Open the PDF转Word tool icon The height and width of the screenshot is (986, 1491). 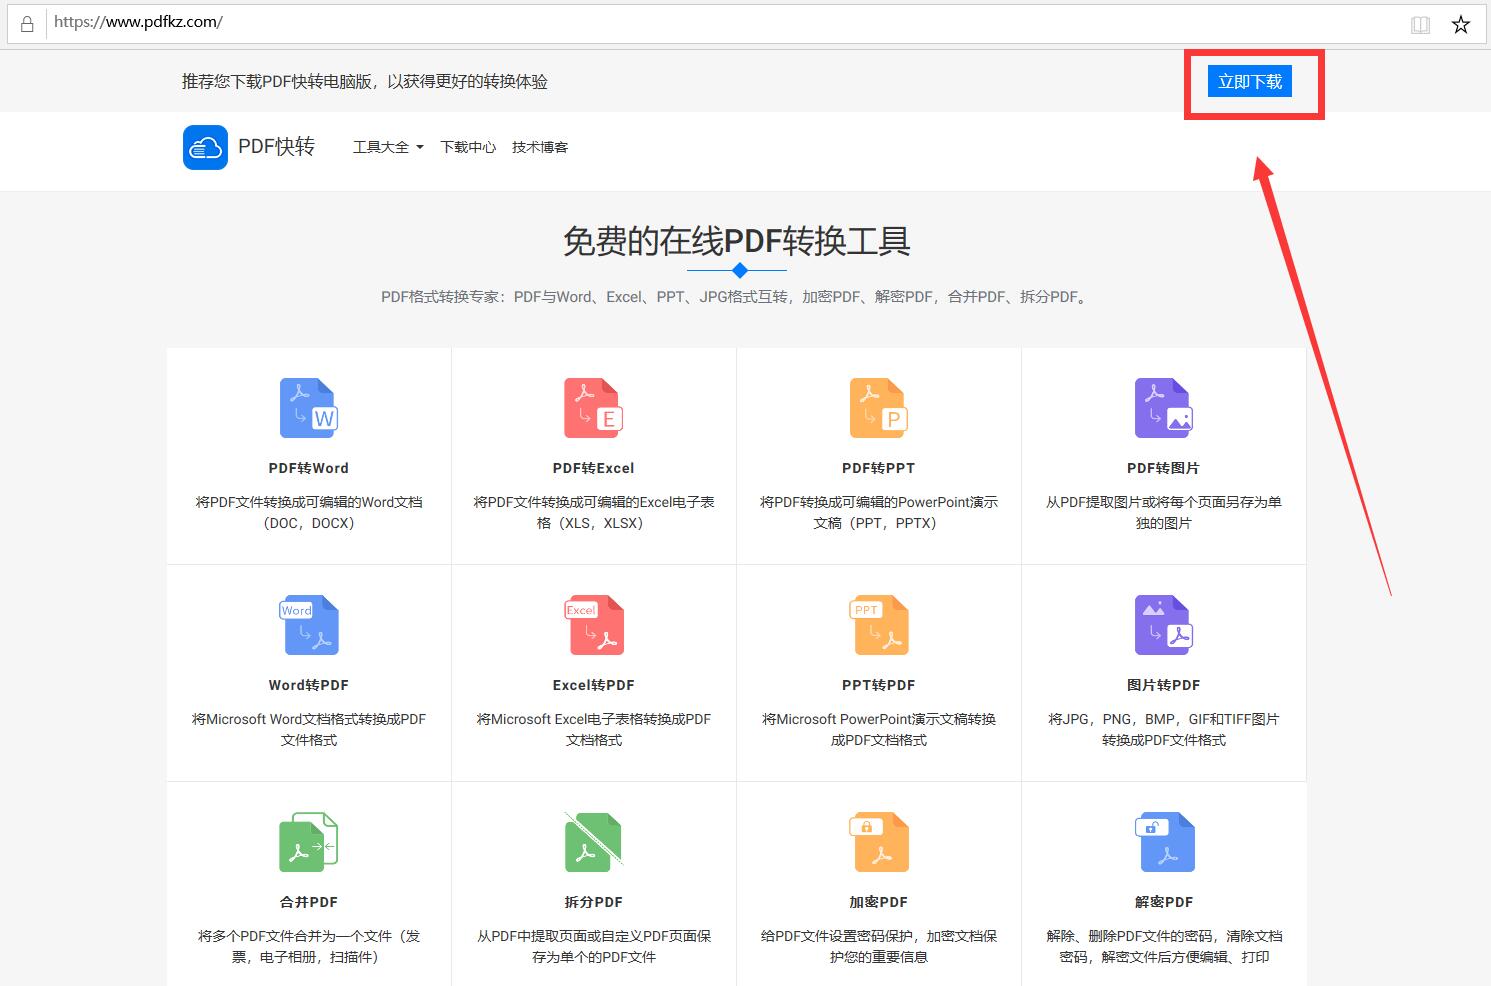308,407
